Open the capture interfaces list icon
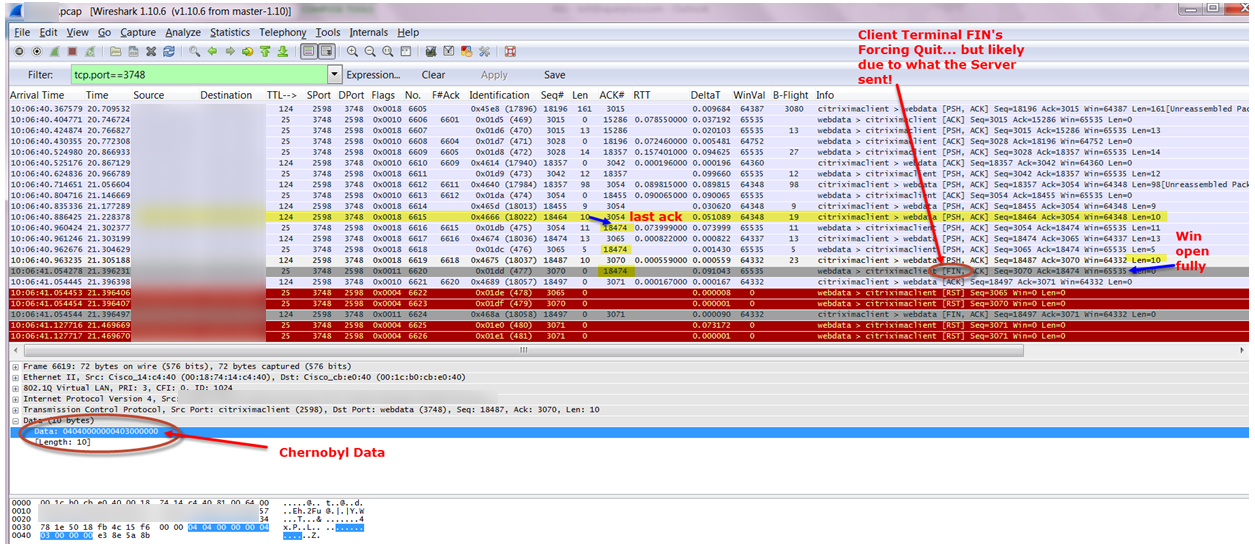This screenshot has width=1255, height=547. [x=19, y=51]
